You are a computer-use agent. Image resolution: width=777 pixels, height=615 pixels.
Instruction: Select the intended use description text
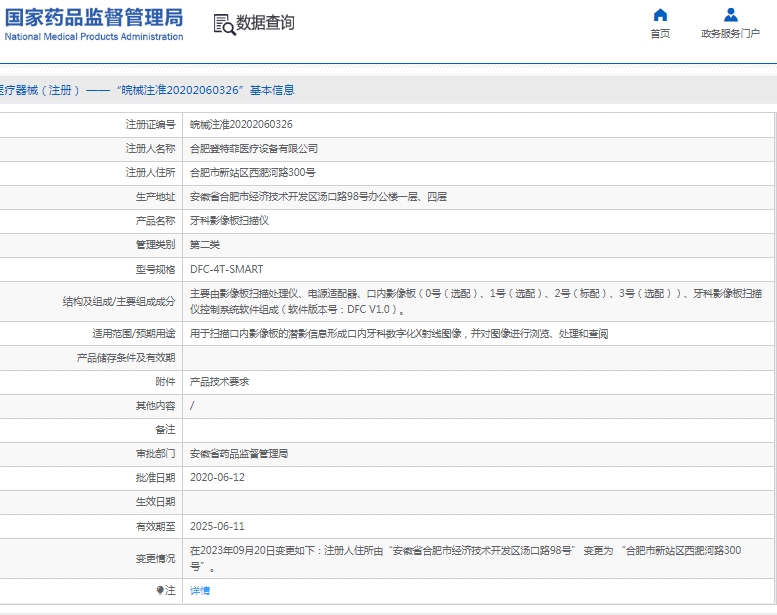tap(399, 334)
